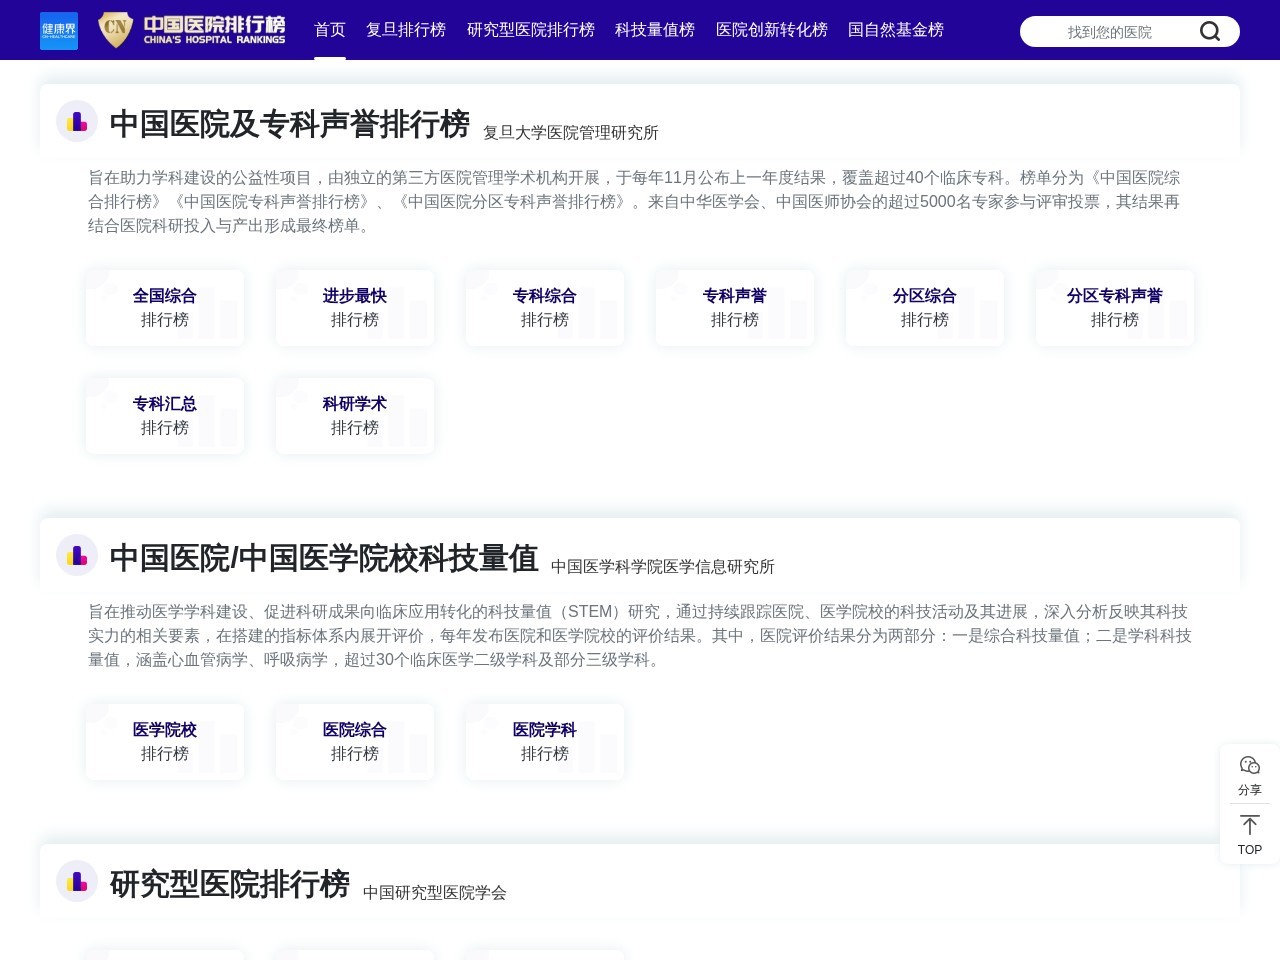Click chart icon beside 中国医院及专科声誉排行榜
Screen dimensions: 1280x960
pos(77,121)
